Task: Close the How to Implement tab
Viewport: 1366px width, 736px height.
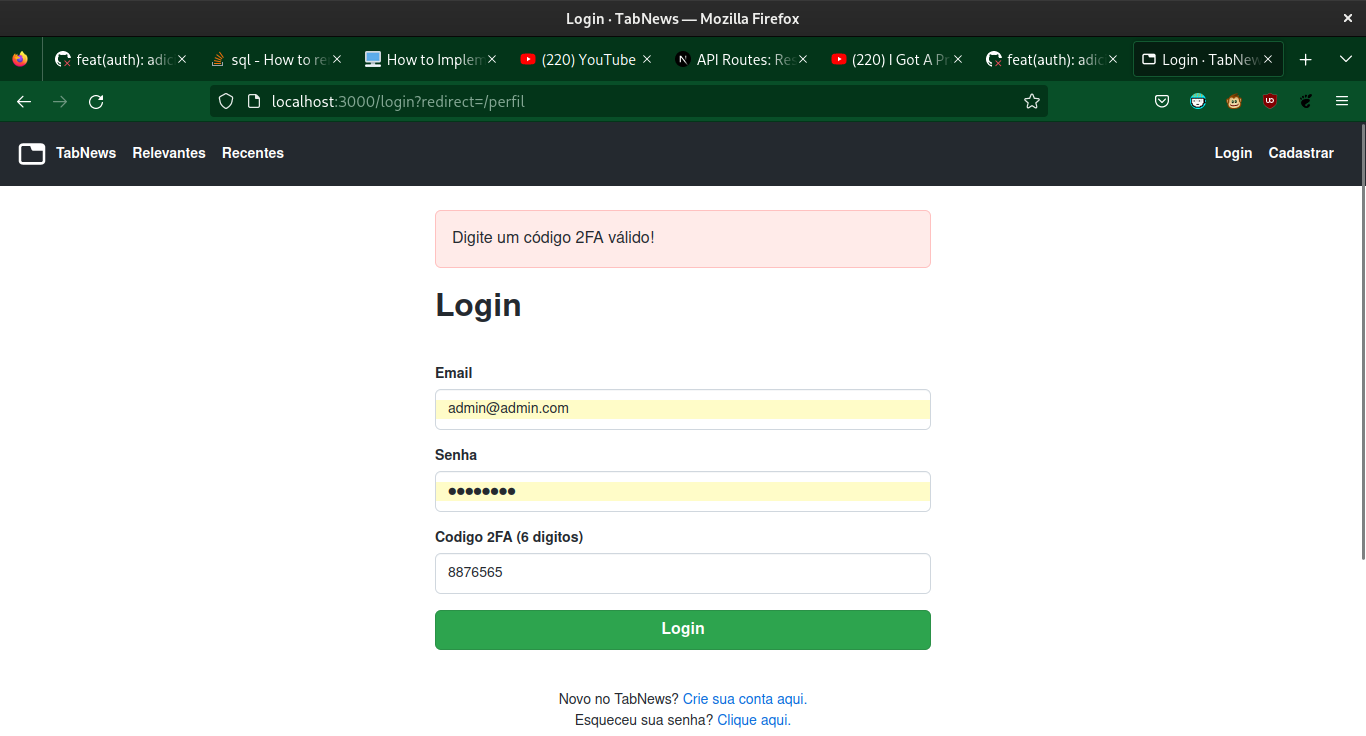Action: pyautogui.click(x=492, y=60)
